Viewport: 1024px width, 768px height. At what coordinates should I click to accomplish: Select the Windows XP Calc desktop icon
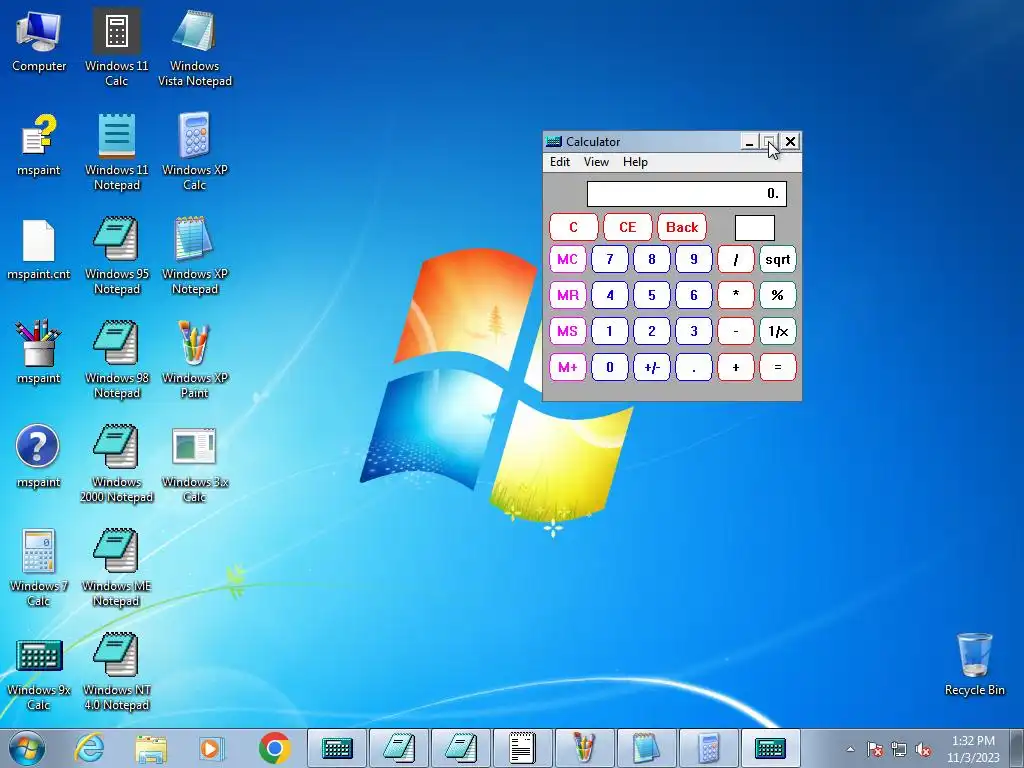coord(195,152)
